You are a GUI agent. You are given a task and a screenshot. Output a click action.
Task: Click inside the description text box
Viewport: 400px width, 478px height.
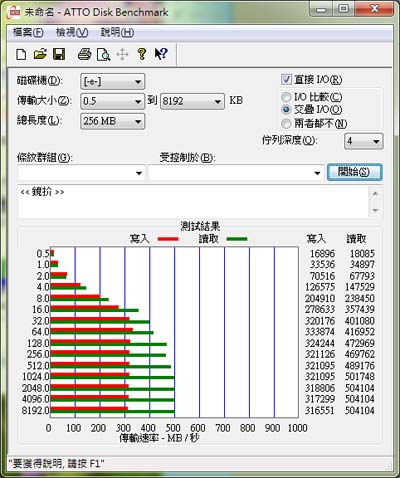click(x=193, y=202)
